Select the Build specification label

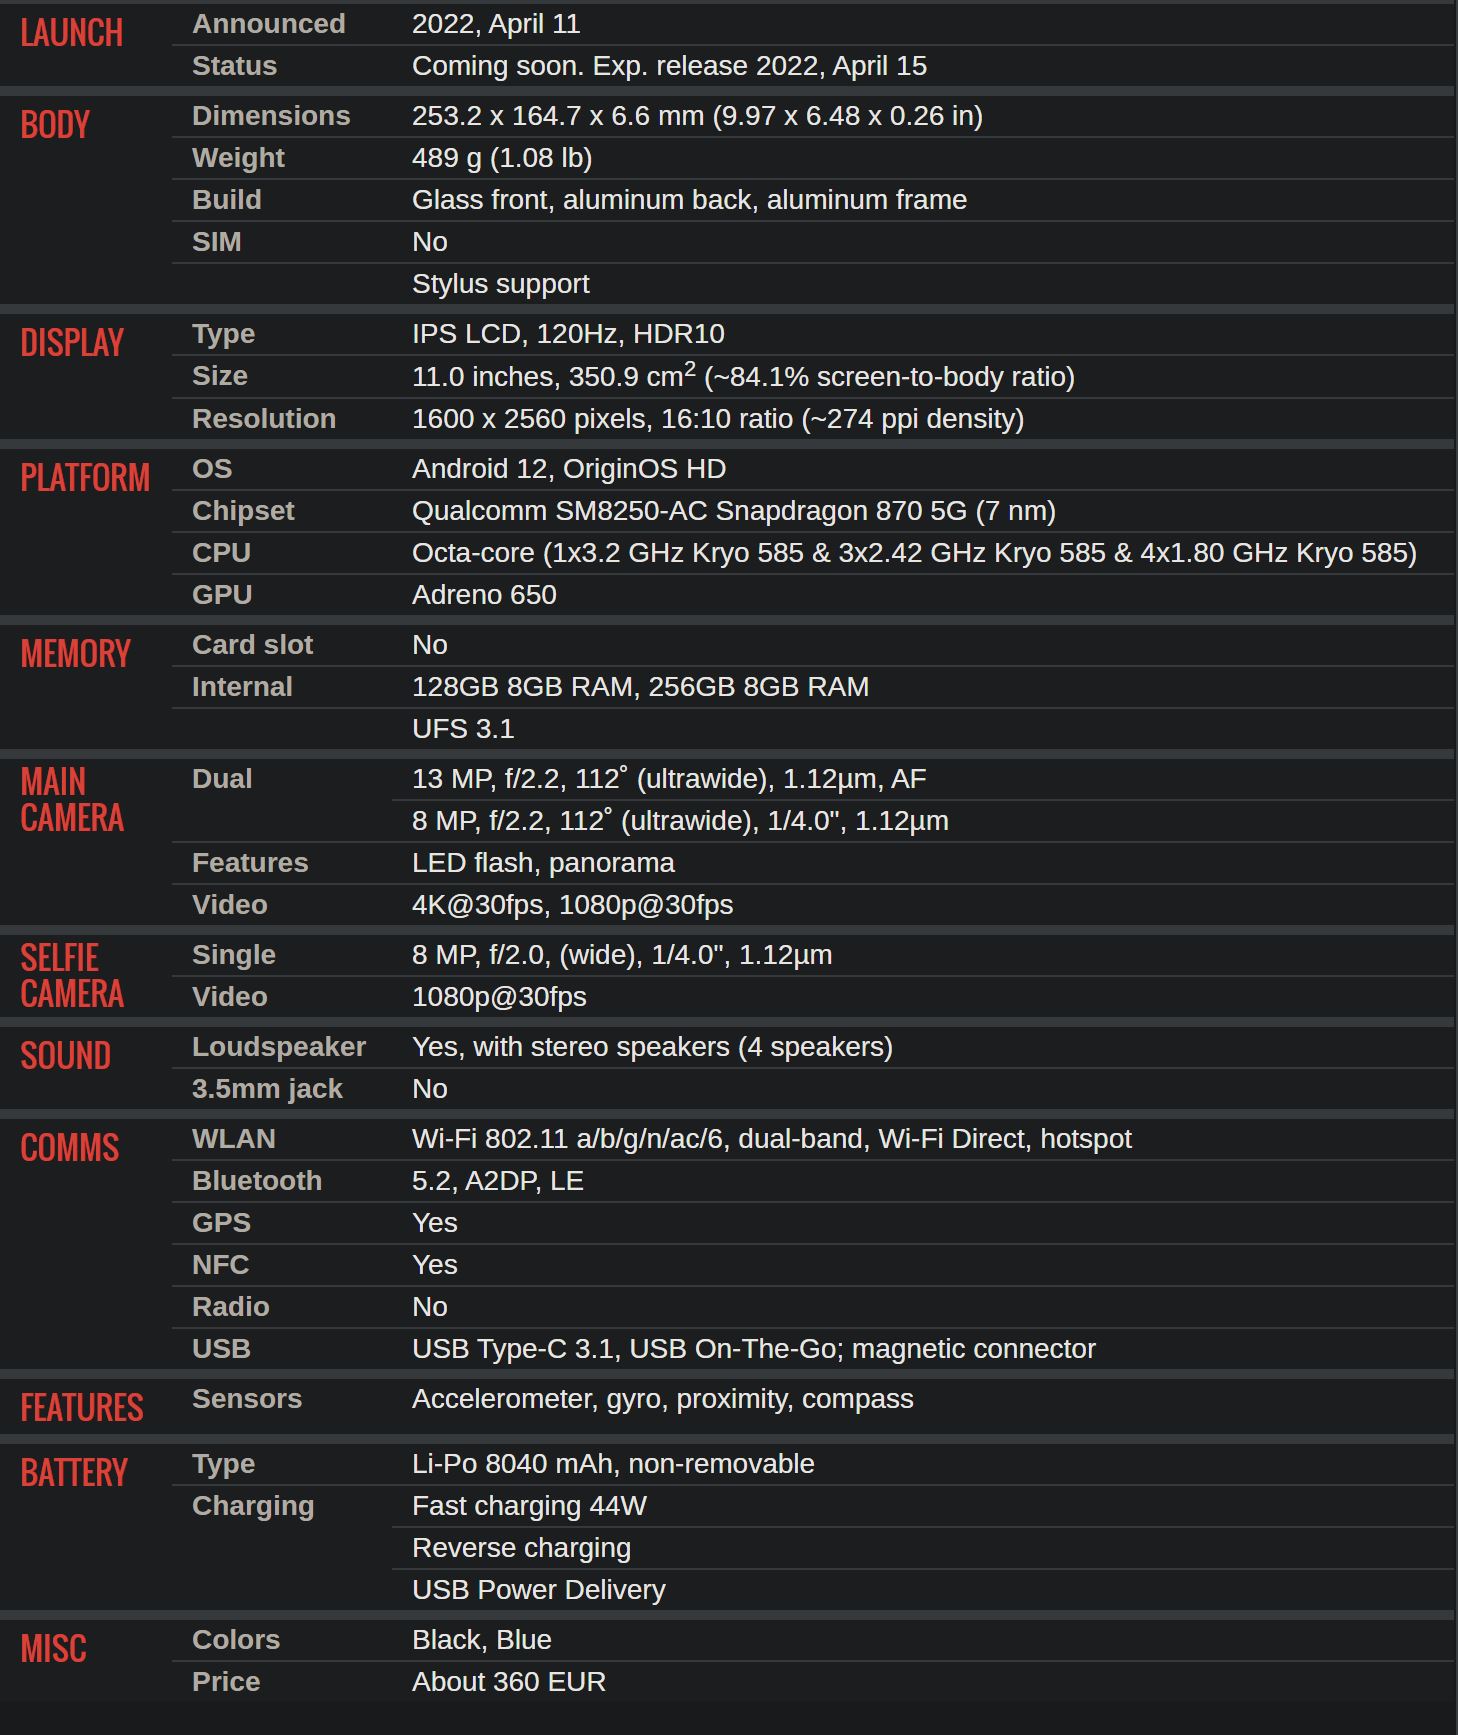pyautogui.click(x=226, y=200)
